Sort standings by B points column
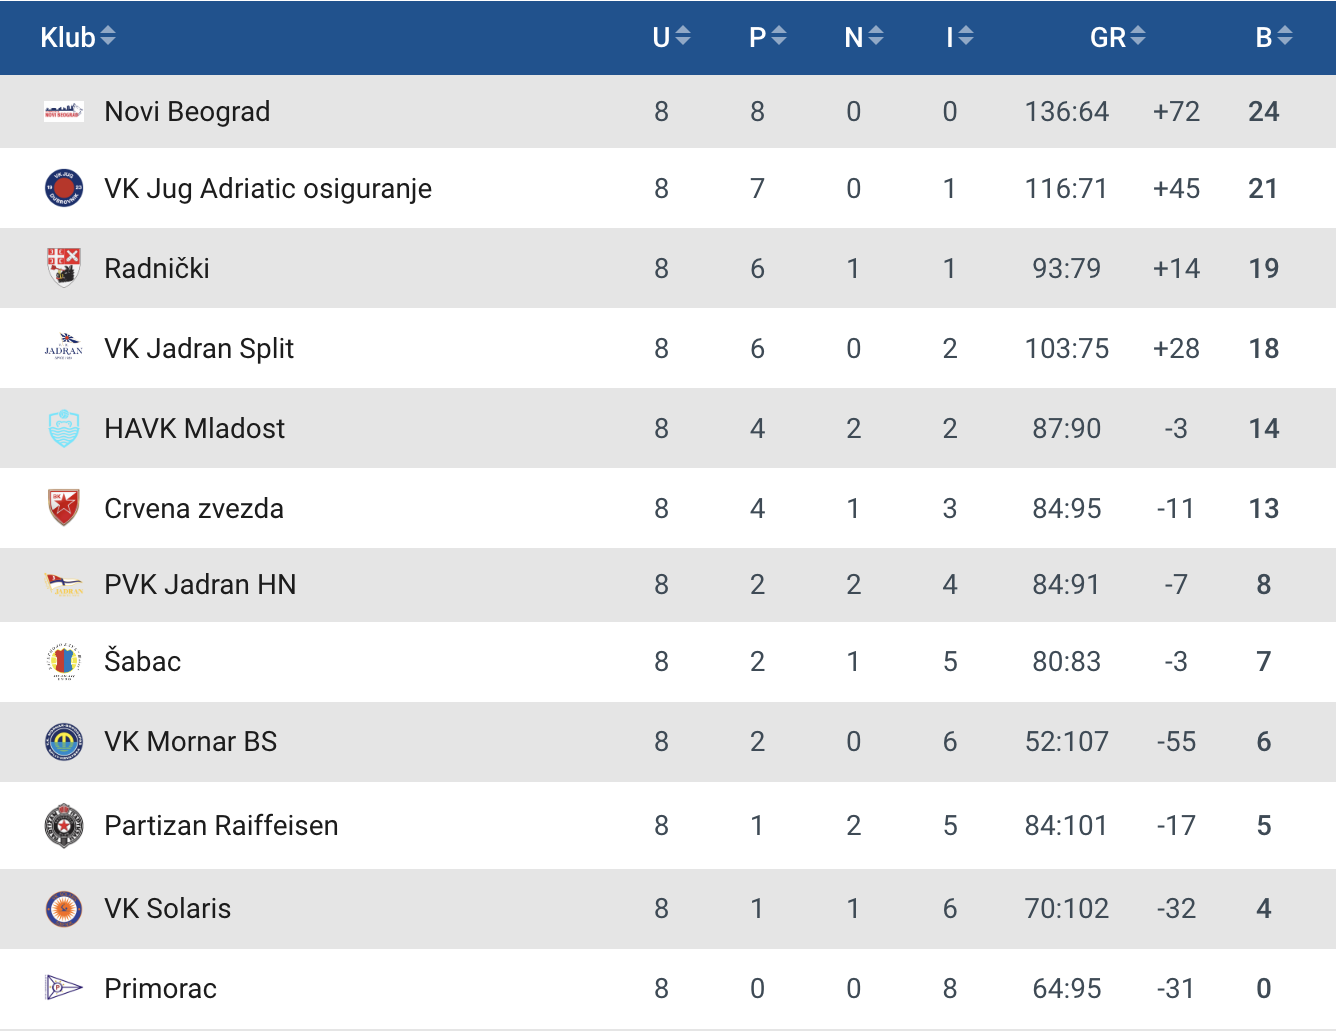The height and width of the screenshot is (1034, 1336). click(1274, 37)
